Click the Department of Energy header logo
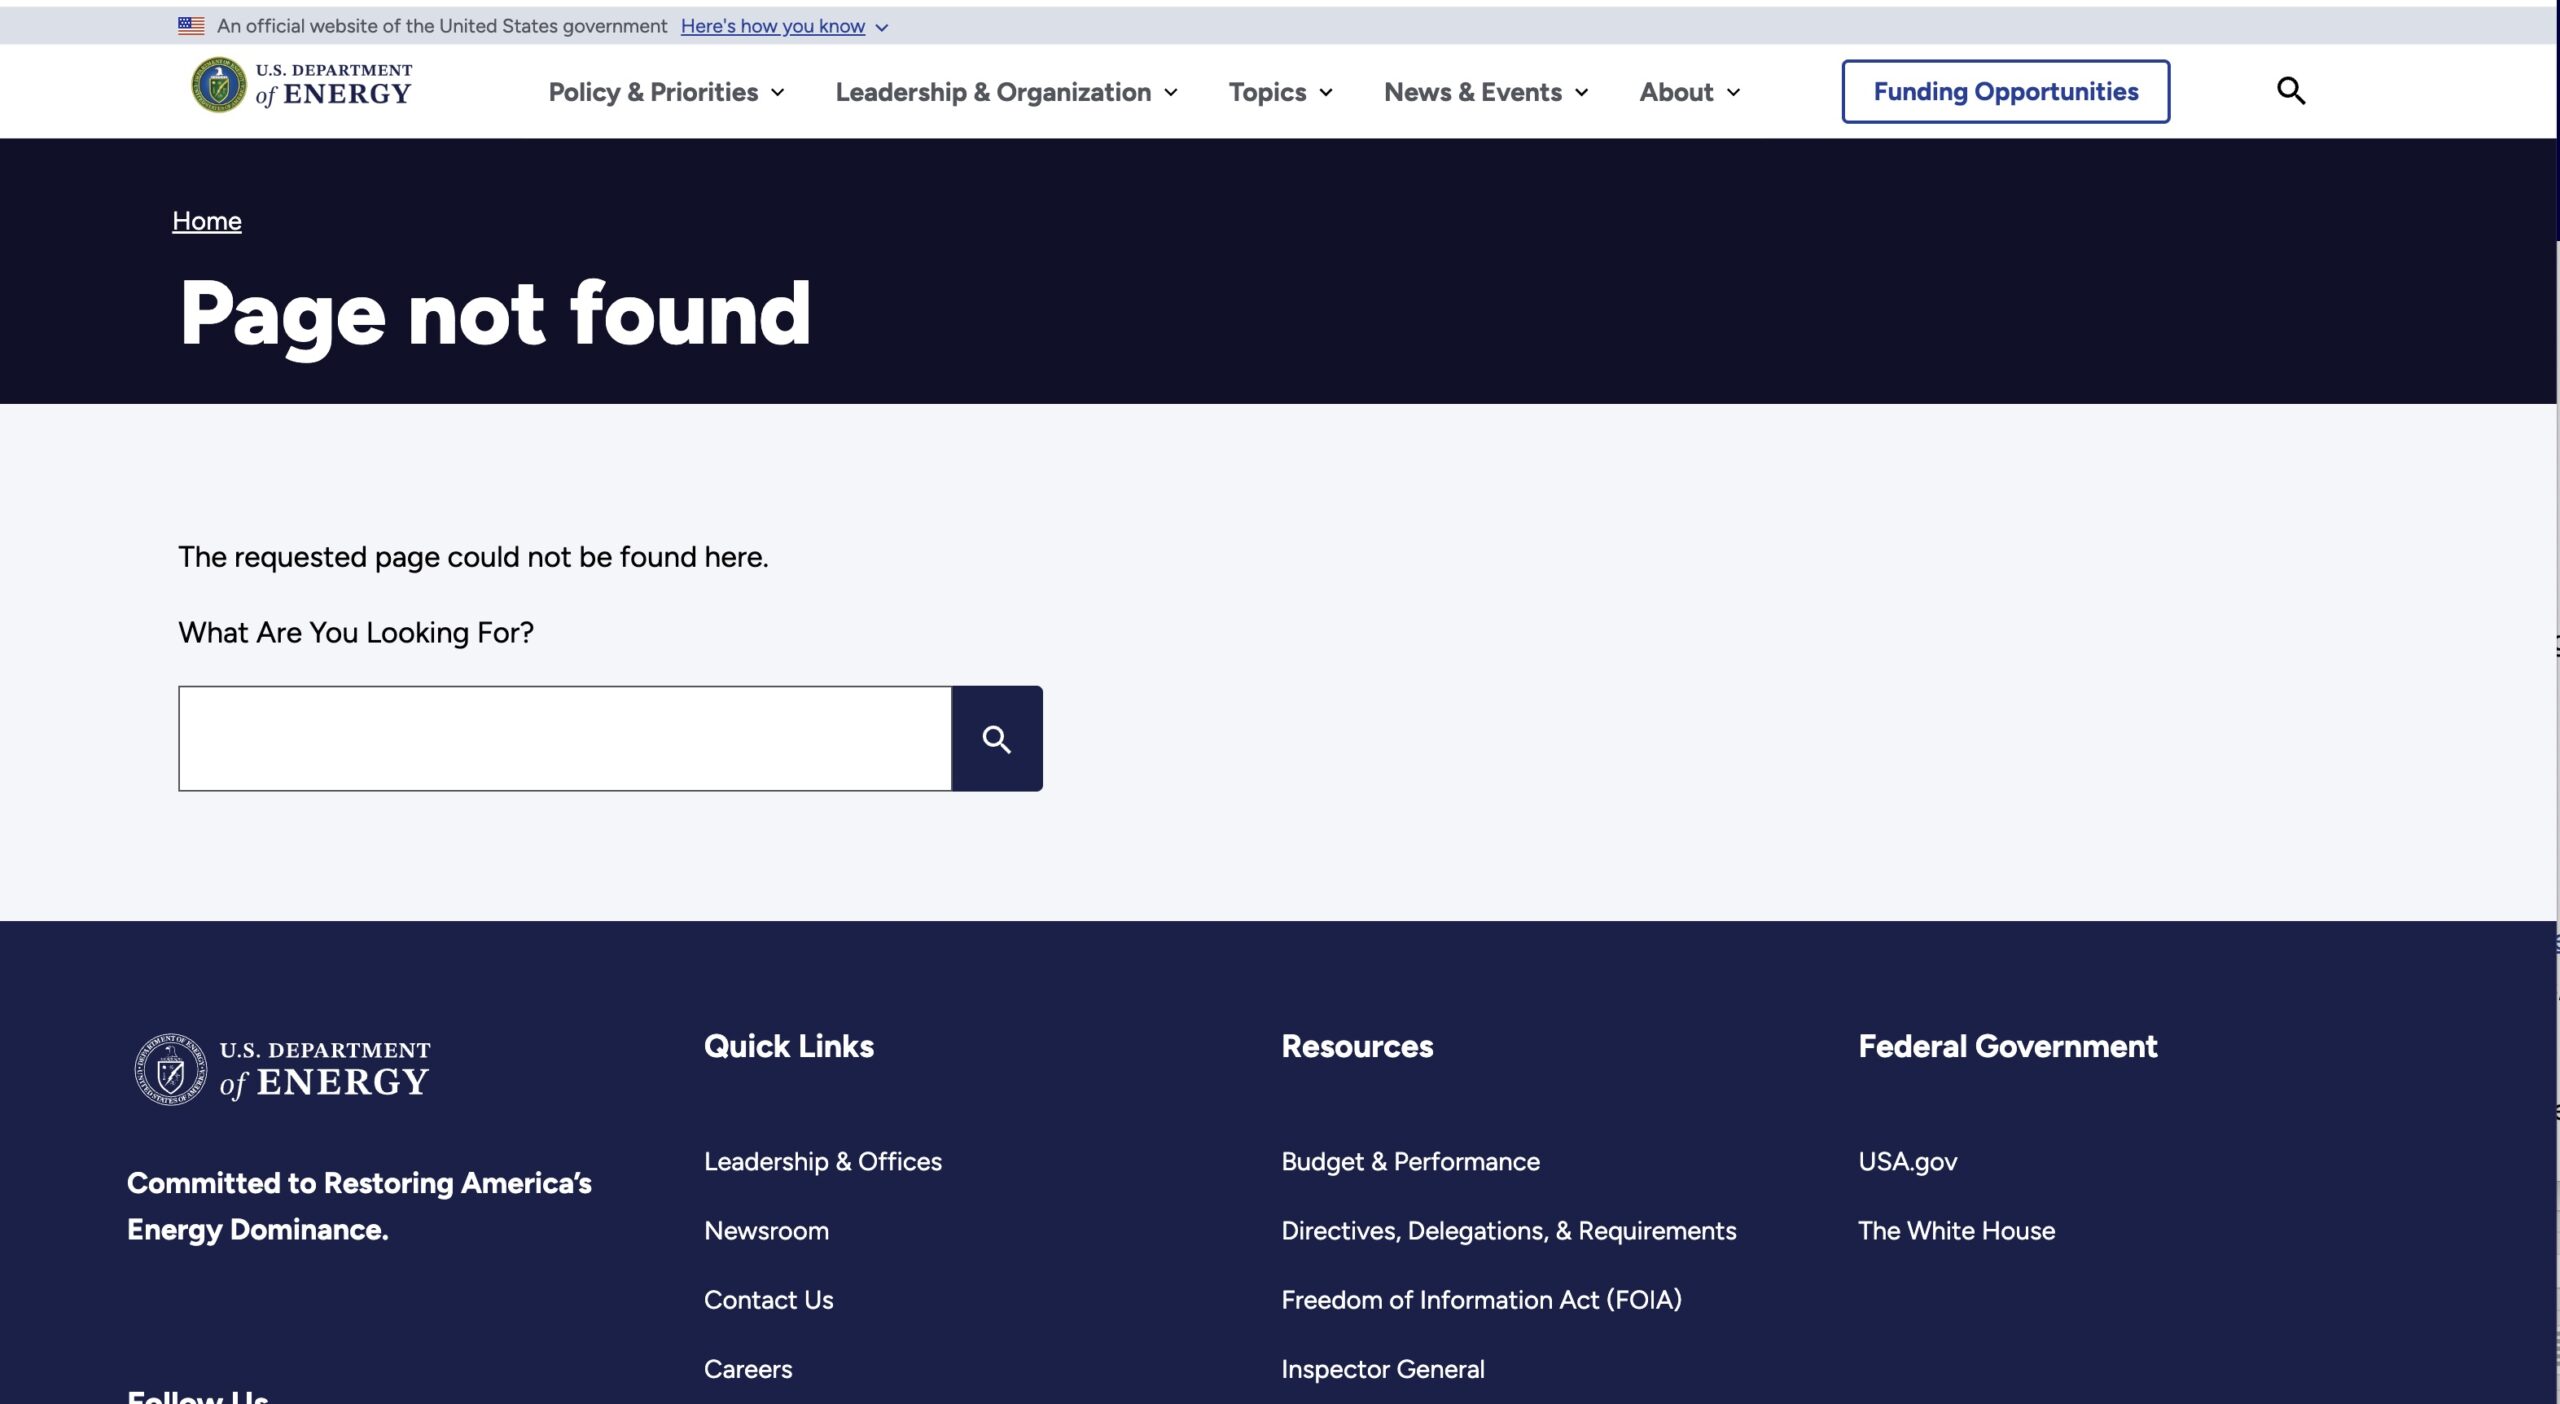The image size is (2560, 1404). click(x=301, y=86)
